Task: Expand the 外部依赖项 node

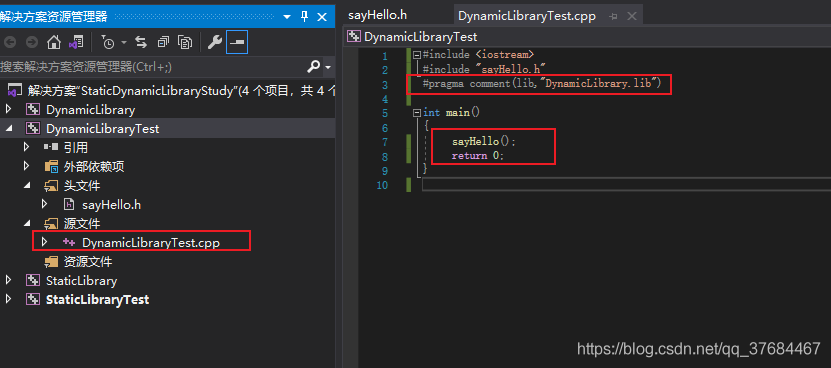Action: [26, 167]
